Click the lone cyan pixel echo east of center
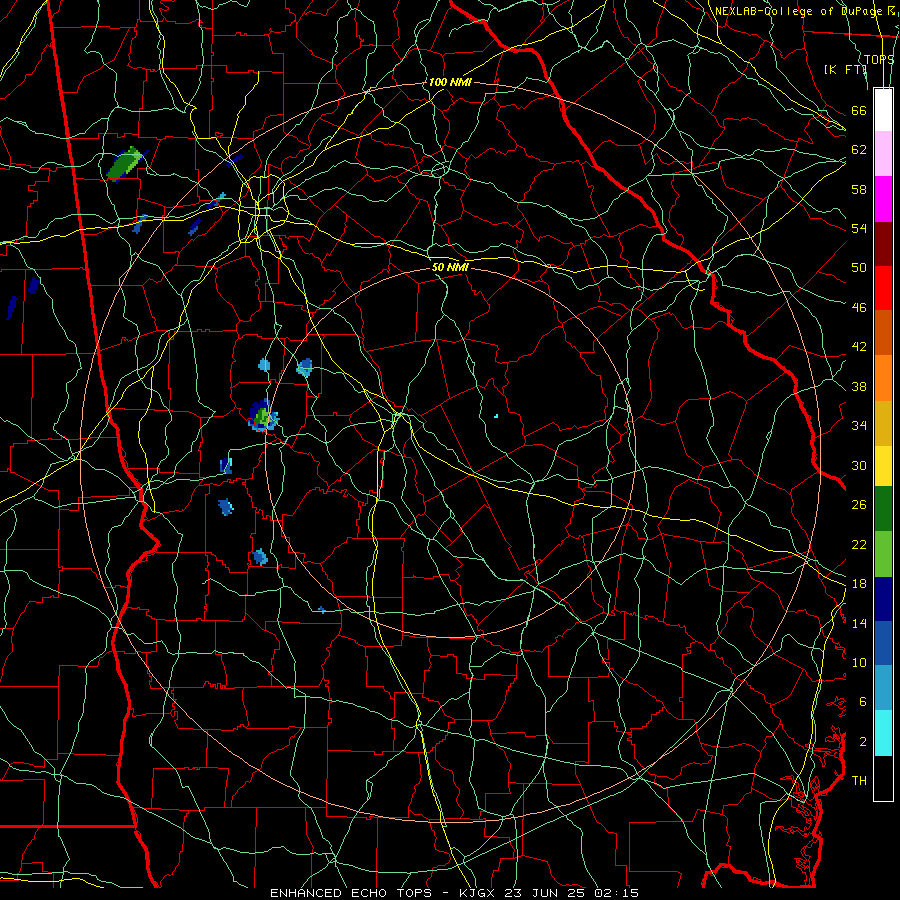Screen dimensions: 900x900 coord(496,416)
